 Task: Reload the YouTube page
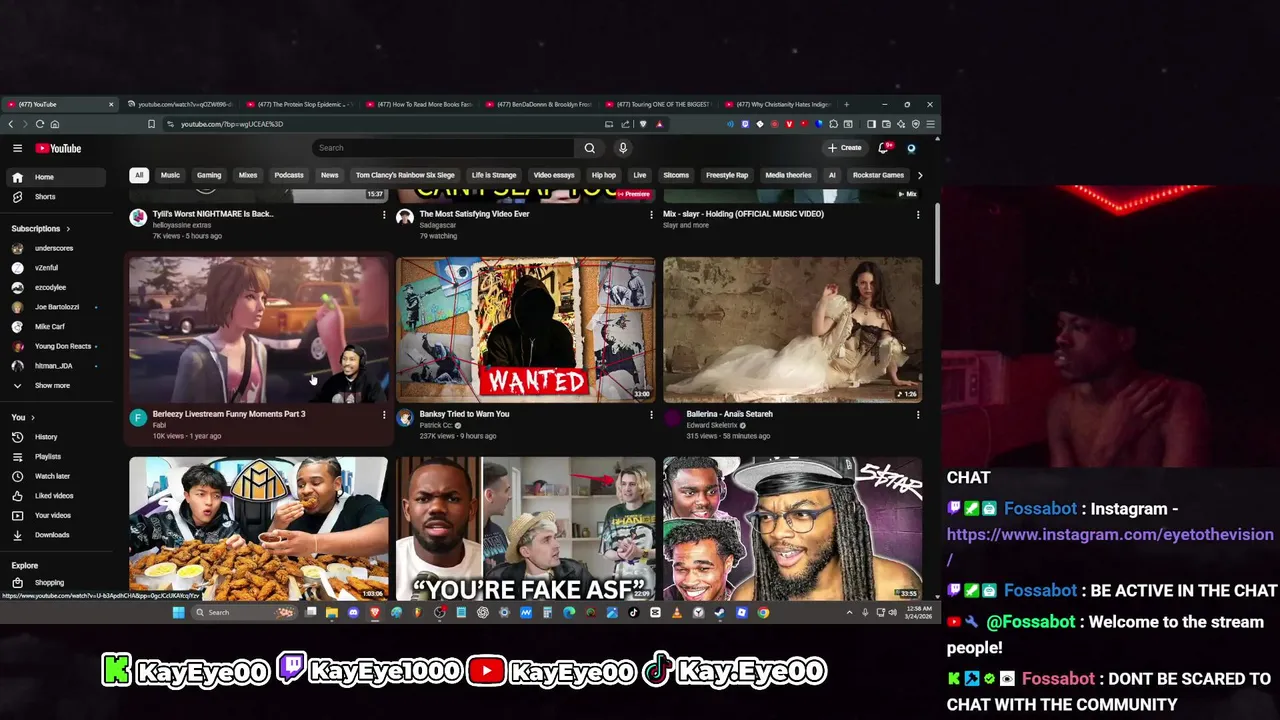coord(40,124)
